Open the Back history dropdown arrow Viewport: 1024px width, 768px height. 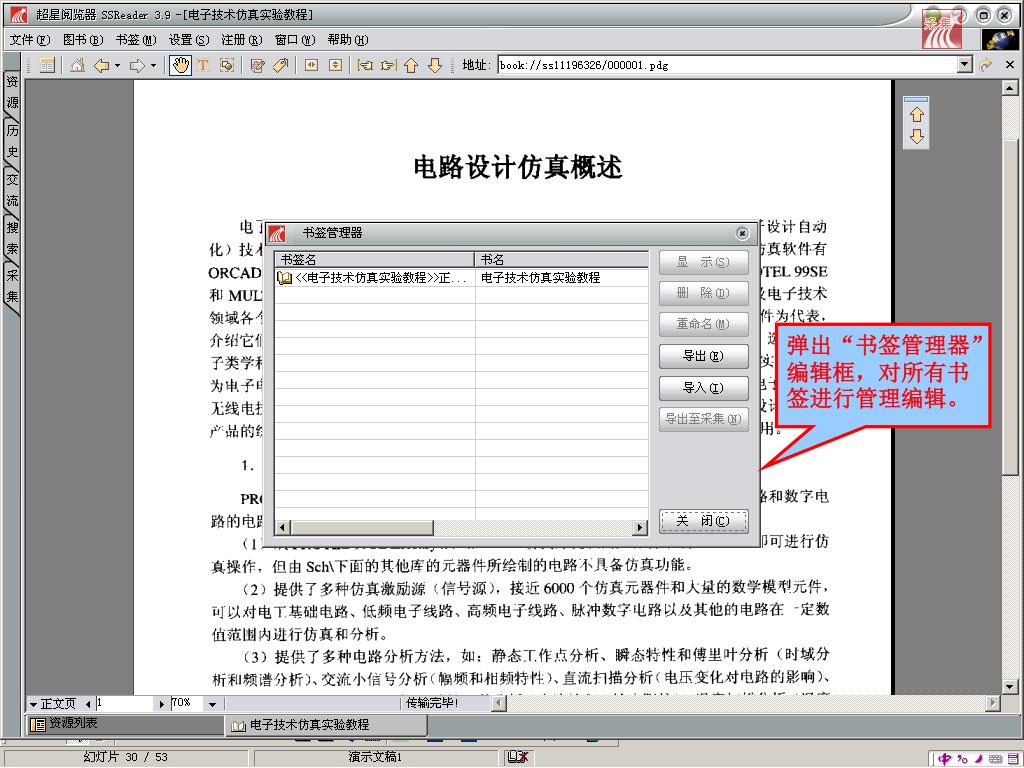pyautogui.click(x=118, y=65)
